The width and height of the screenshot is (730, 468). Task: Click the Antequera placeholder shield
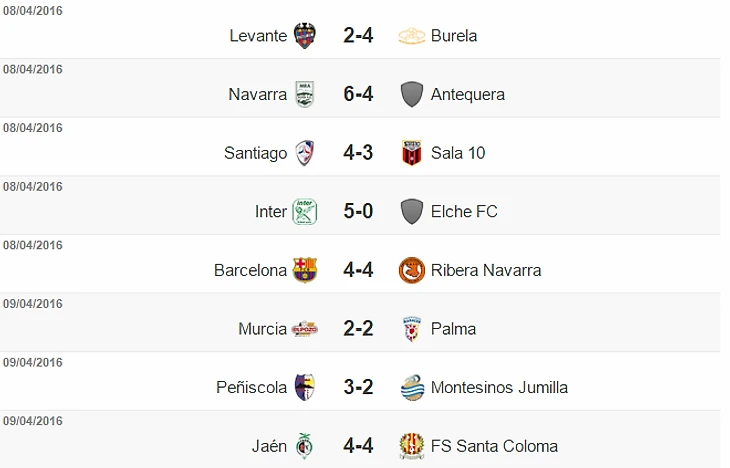(x=412, y=95)
